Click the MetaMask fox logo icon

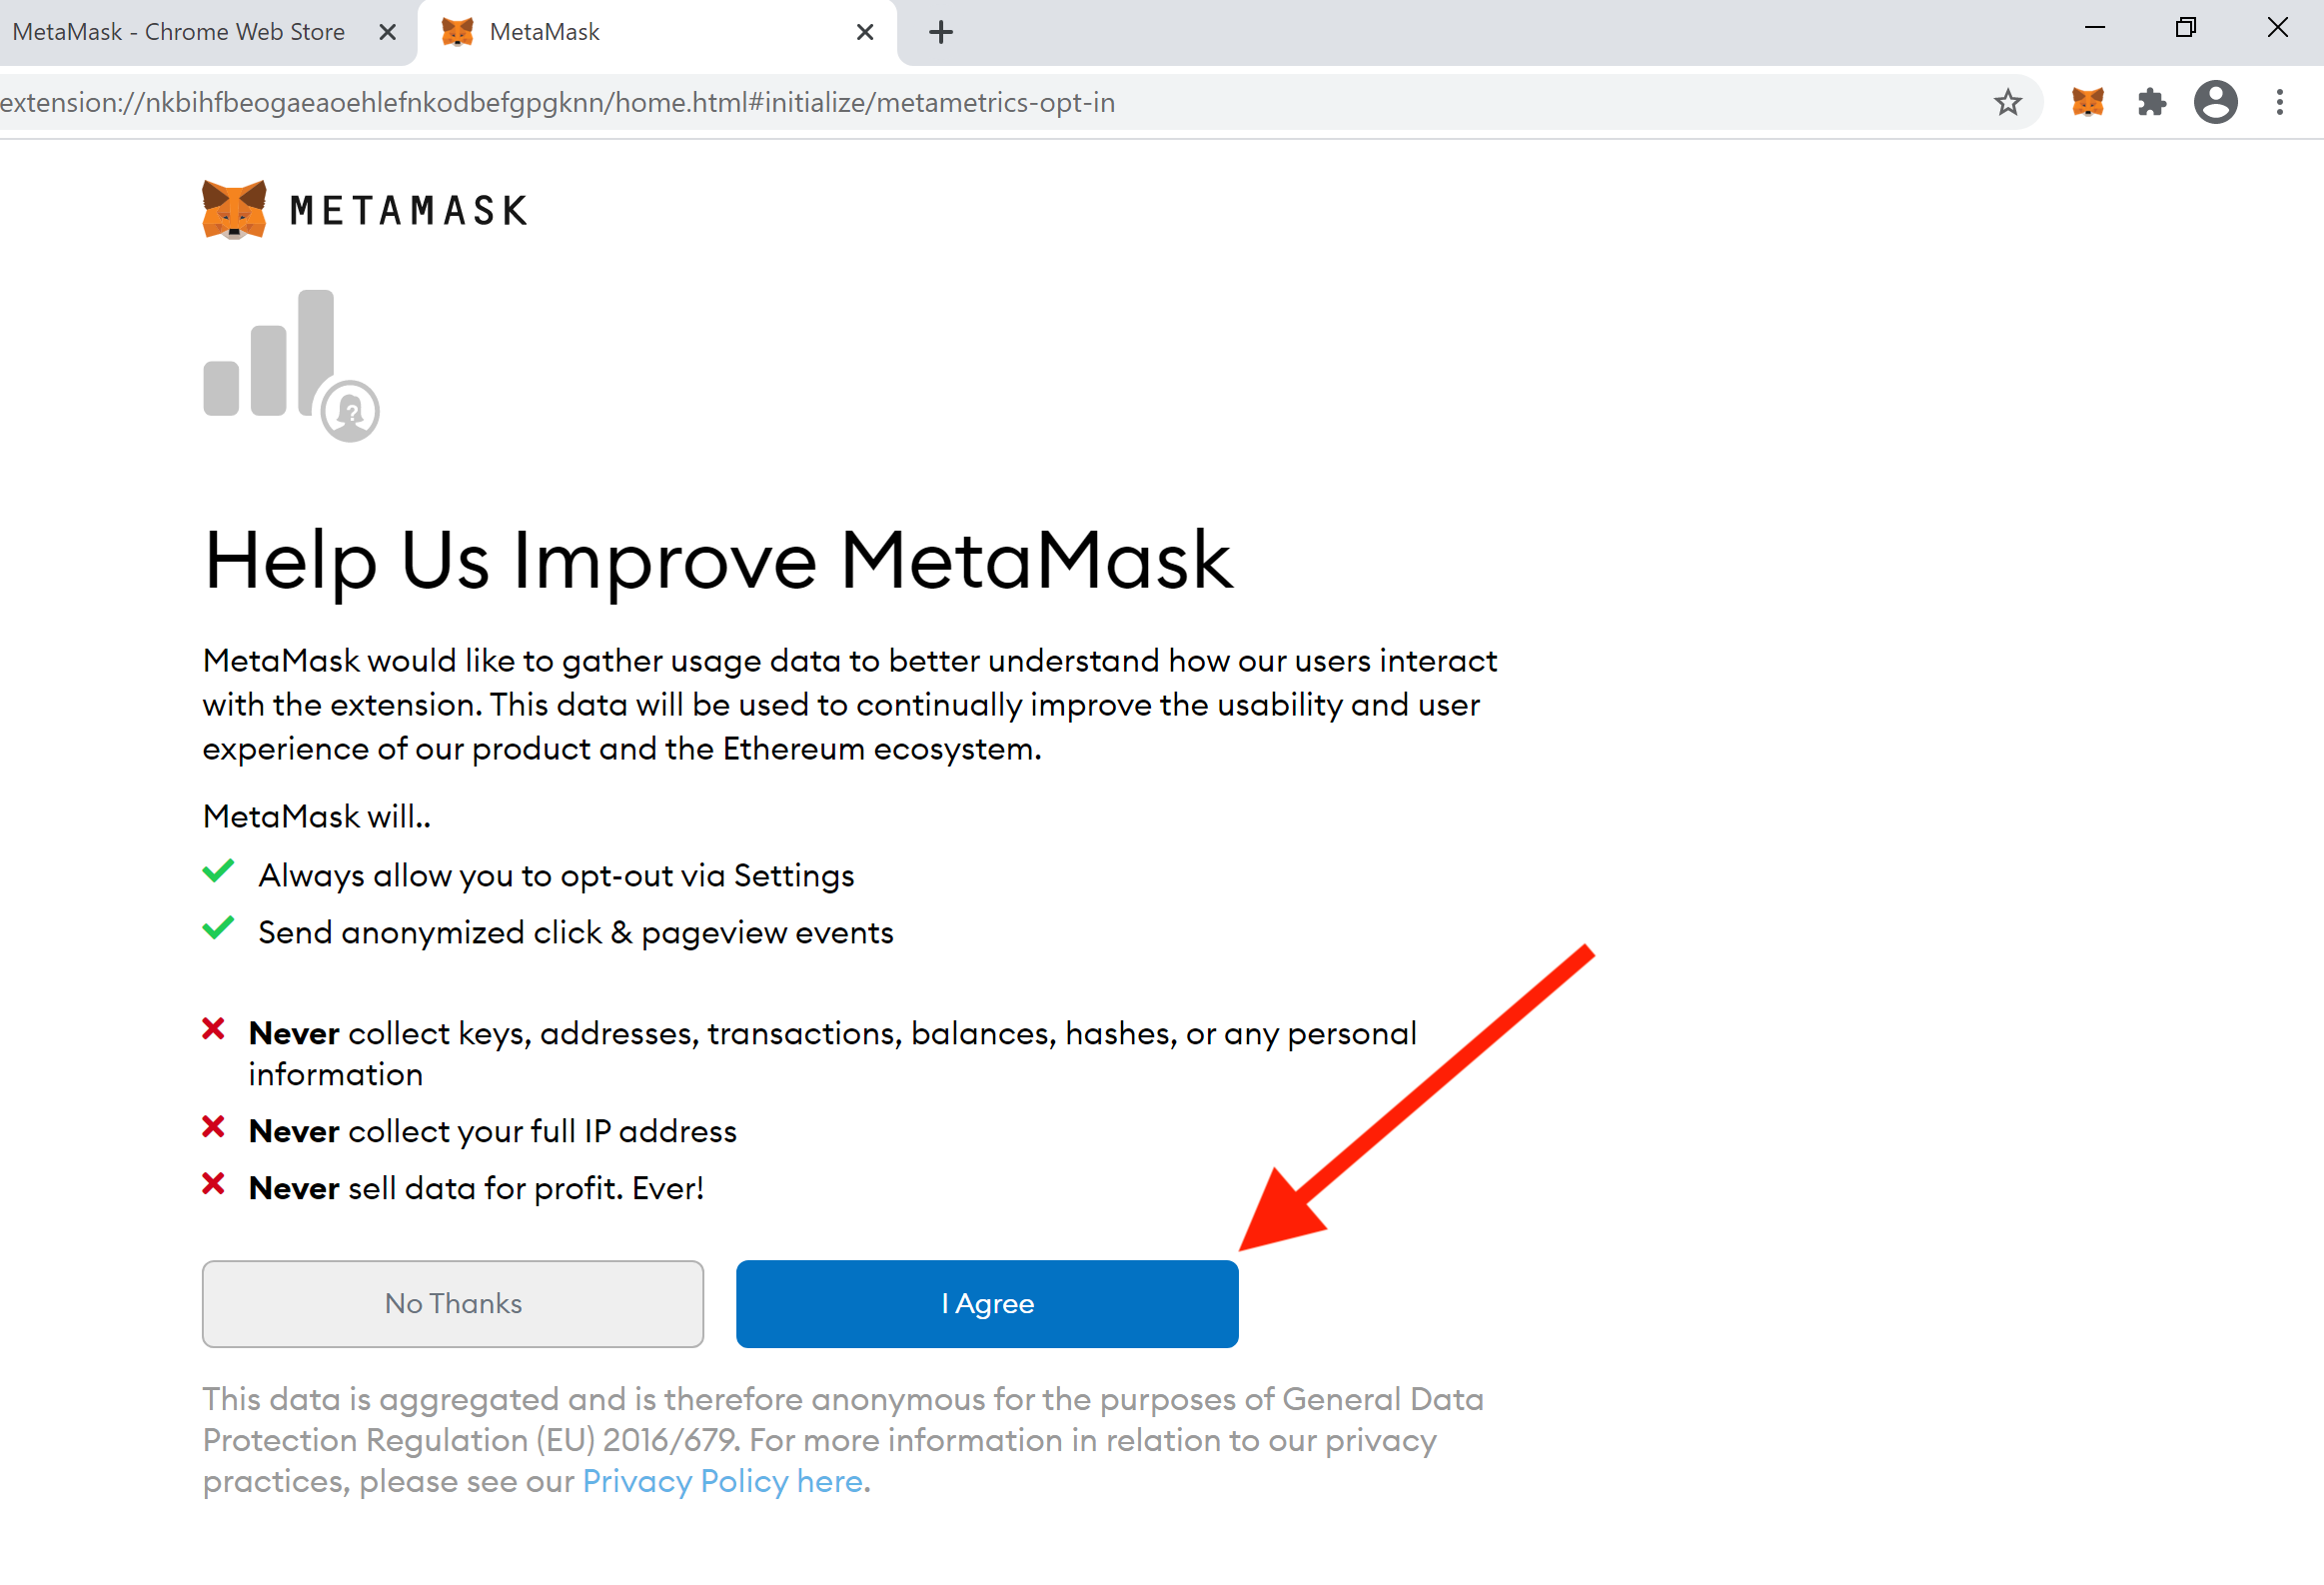click(x=235, y=209)
